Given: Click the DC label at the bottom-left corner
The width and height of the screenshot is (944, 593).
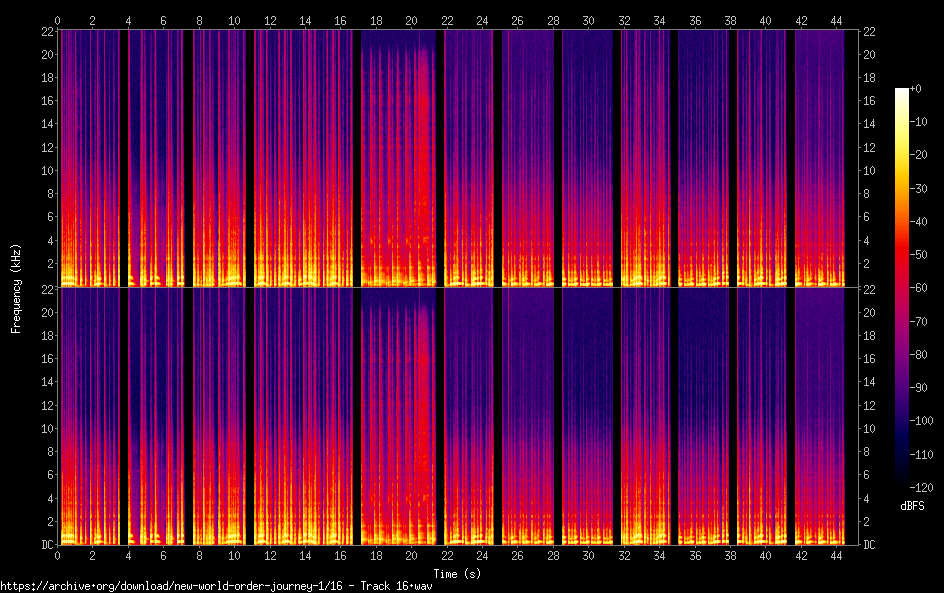Looking at the screenshot, I should [x=46, y=545].
